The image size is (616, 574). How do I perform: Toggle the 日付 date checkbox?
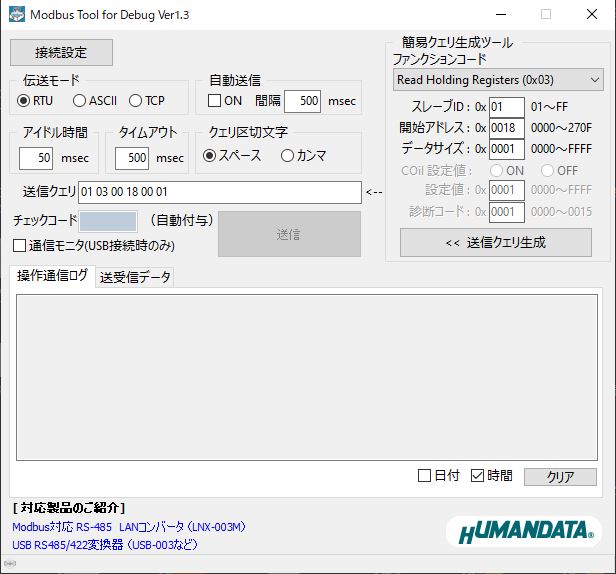click(425, 476)
